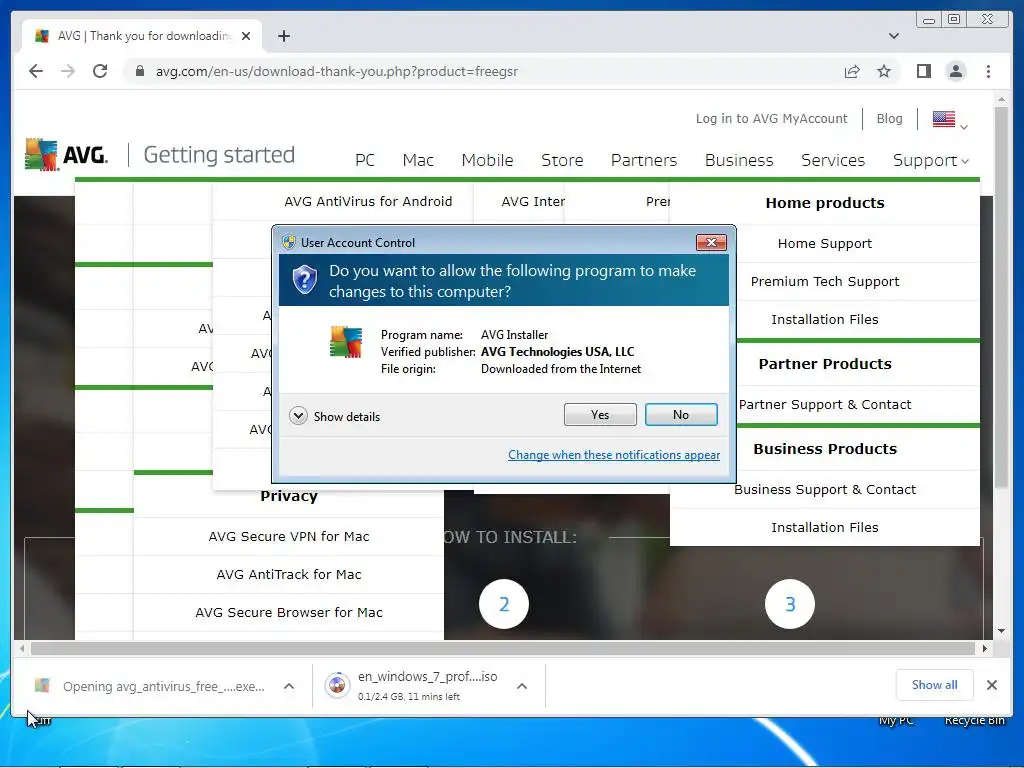Click Log in to AVG MyAccount
The width and height of the screenshot is (1024, 768).
771,118
